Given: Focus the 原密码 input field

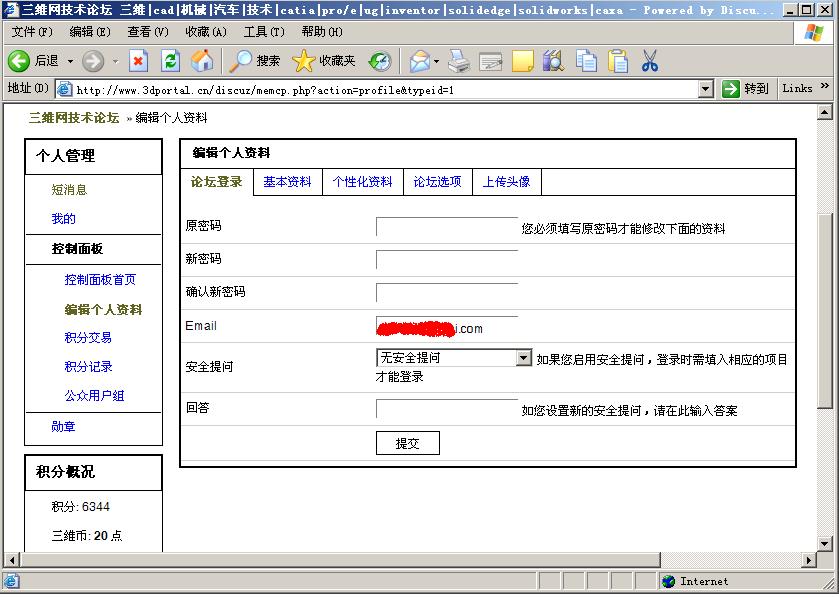Looking at the screenshot, I should click(x=447, y=226).
